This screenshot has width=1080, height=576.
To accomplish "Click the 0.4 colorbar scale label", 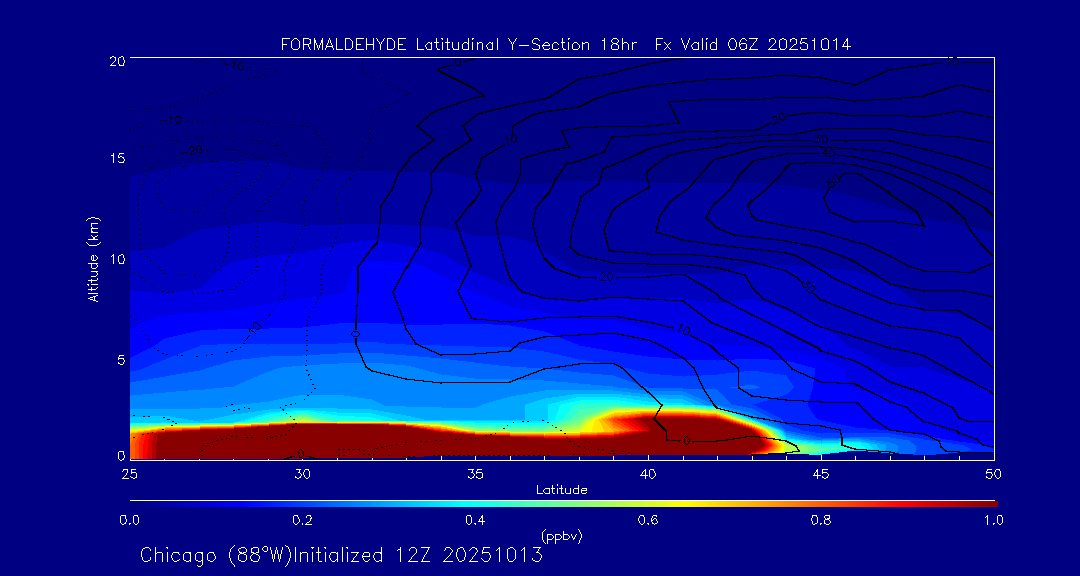I will coord(475,520).
